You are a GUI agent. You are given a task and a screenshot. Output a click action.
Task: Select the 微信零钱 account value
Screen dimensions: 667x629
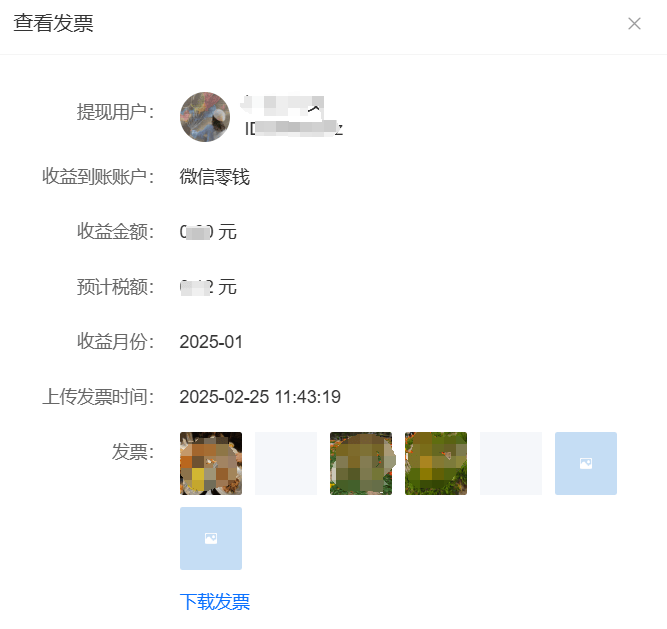(x=215, y=176)
